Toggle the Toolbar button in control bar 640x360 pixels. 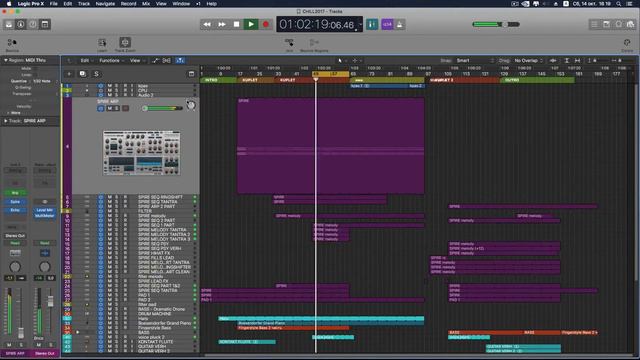[45, 24]
